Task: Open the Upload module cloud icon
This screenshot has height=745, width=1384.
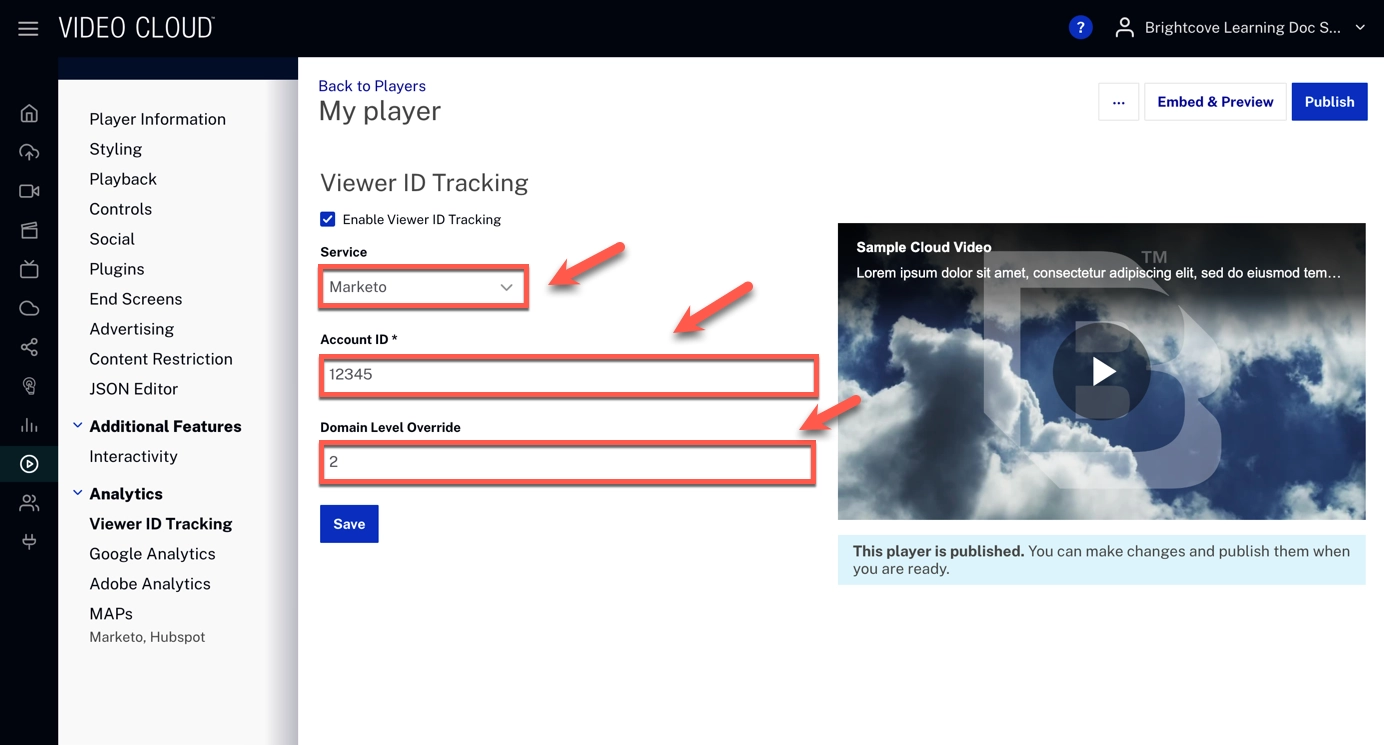Action: pos(29,152)
